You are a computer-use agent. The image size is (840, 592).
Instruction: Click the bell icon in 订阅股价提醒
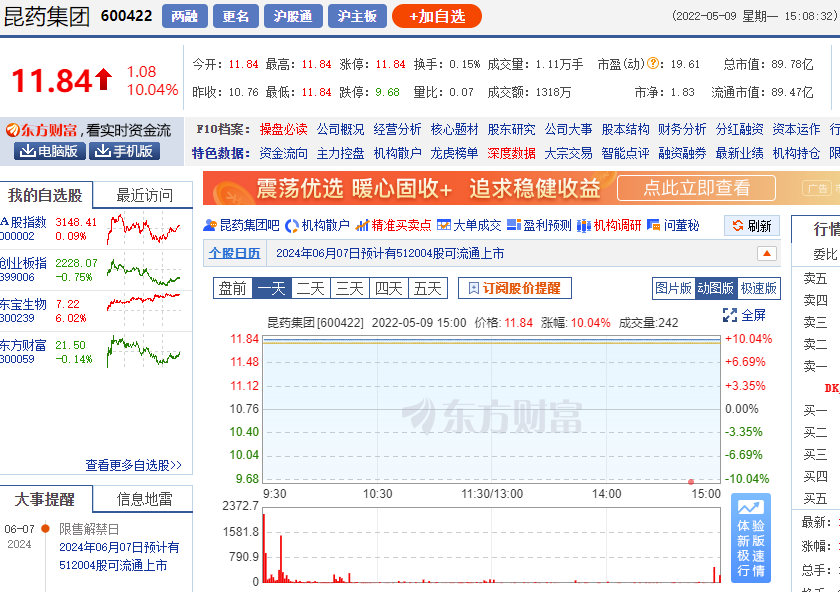click(x=474, y=288)
